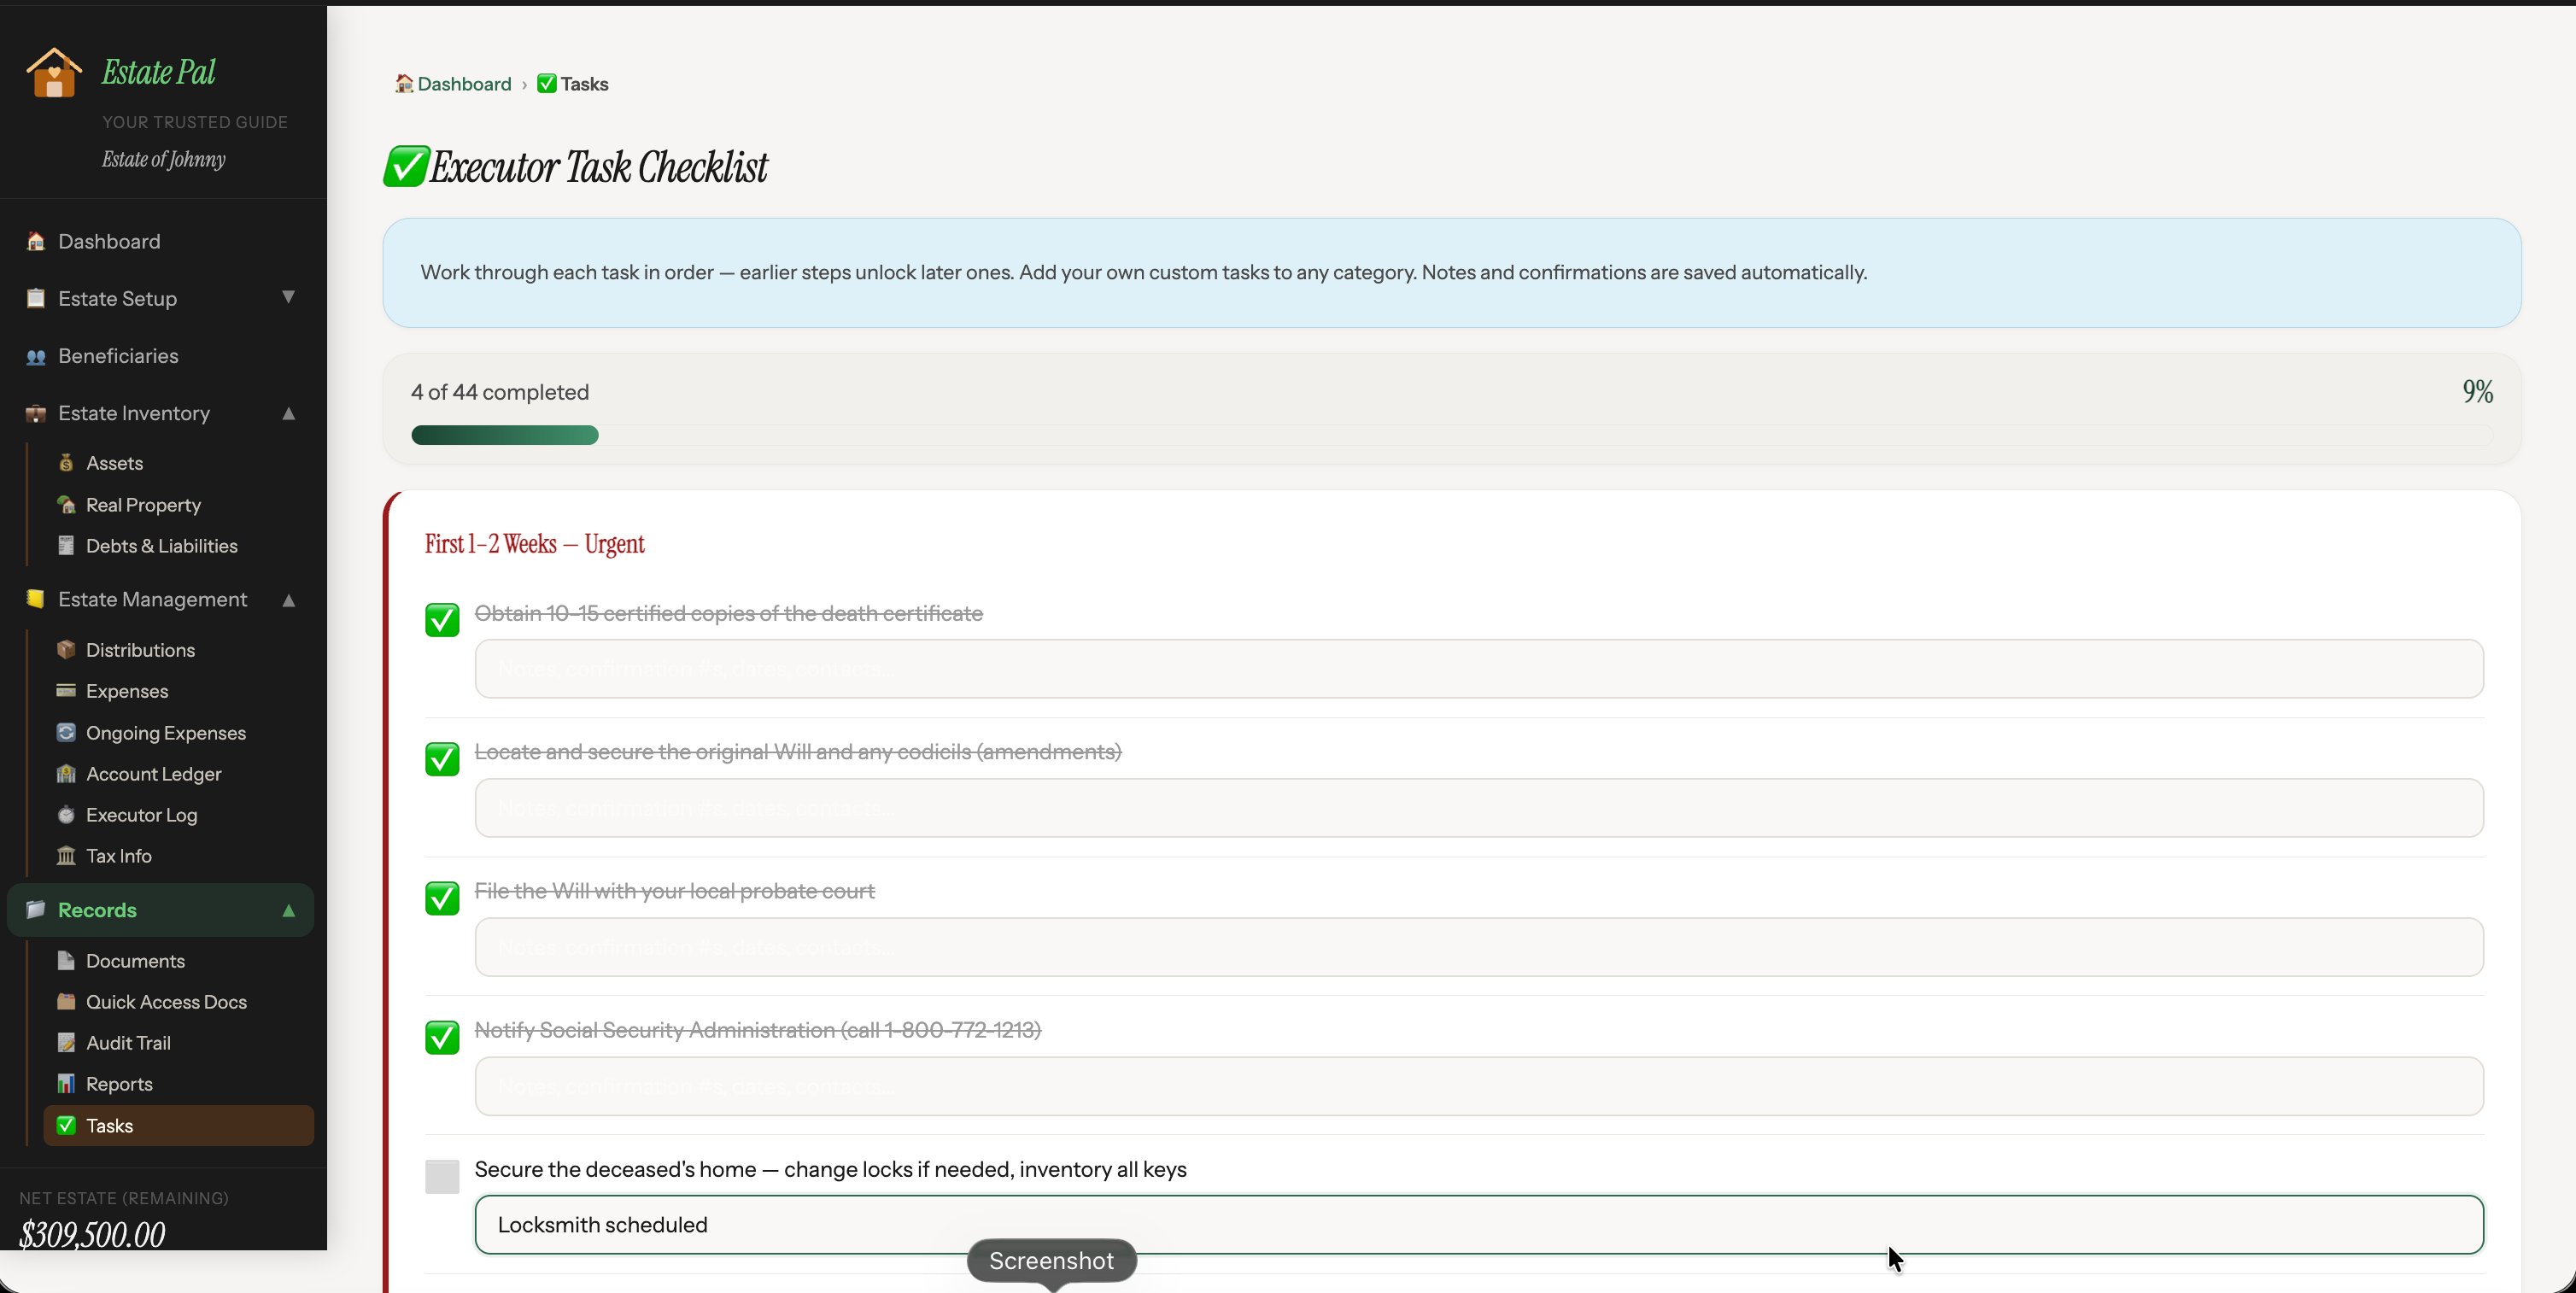Viewport: 2576px width, 1293px height.
Task: Collapse the Estate Inventory arrow
Action: (x=288, y=413)
